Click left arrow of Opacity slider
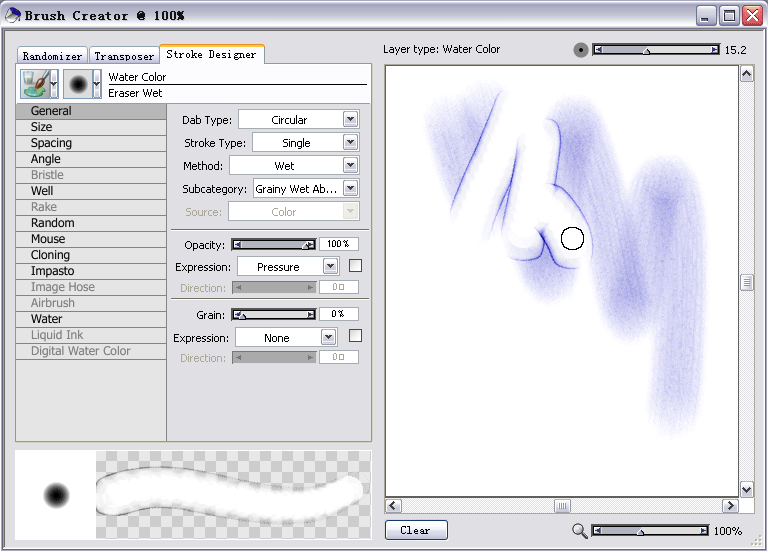The image size is (768, 552). (x=238, y=244)
